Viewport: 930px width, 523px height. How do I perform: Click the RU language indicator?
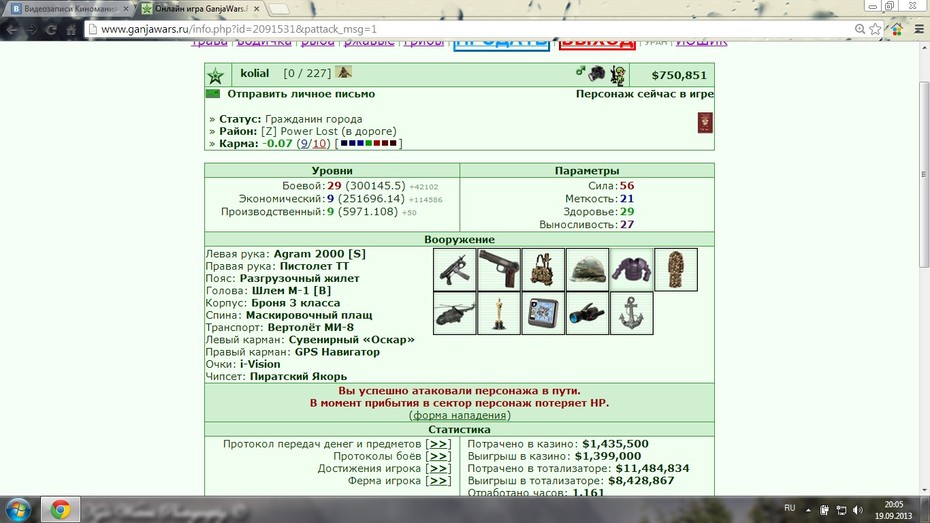[x=789, y=508]
